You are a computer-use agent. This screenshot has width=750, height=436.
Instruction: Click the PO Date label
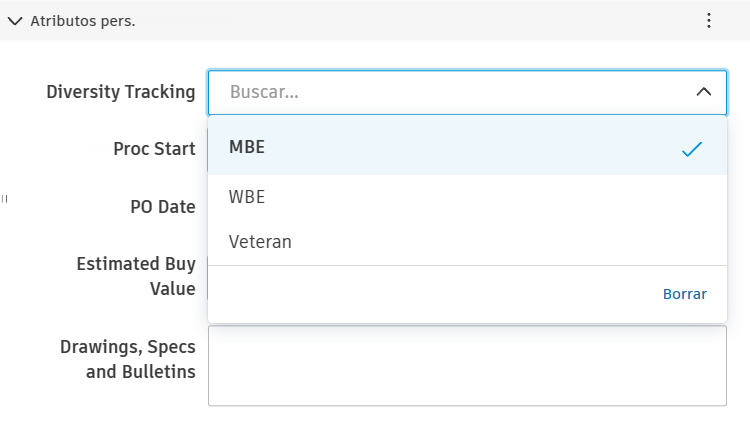tap(163, 207)
